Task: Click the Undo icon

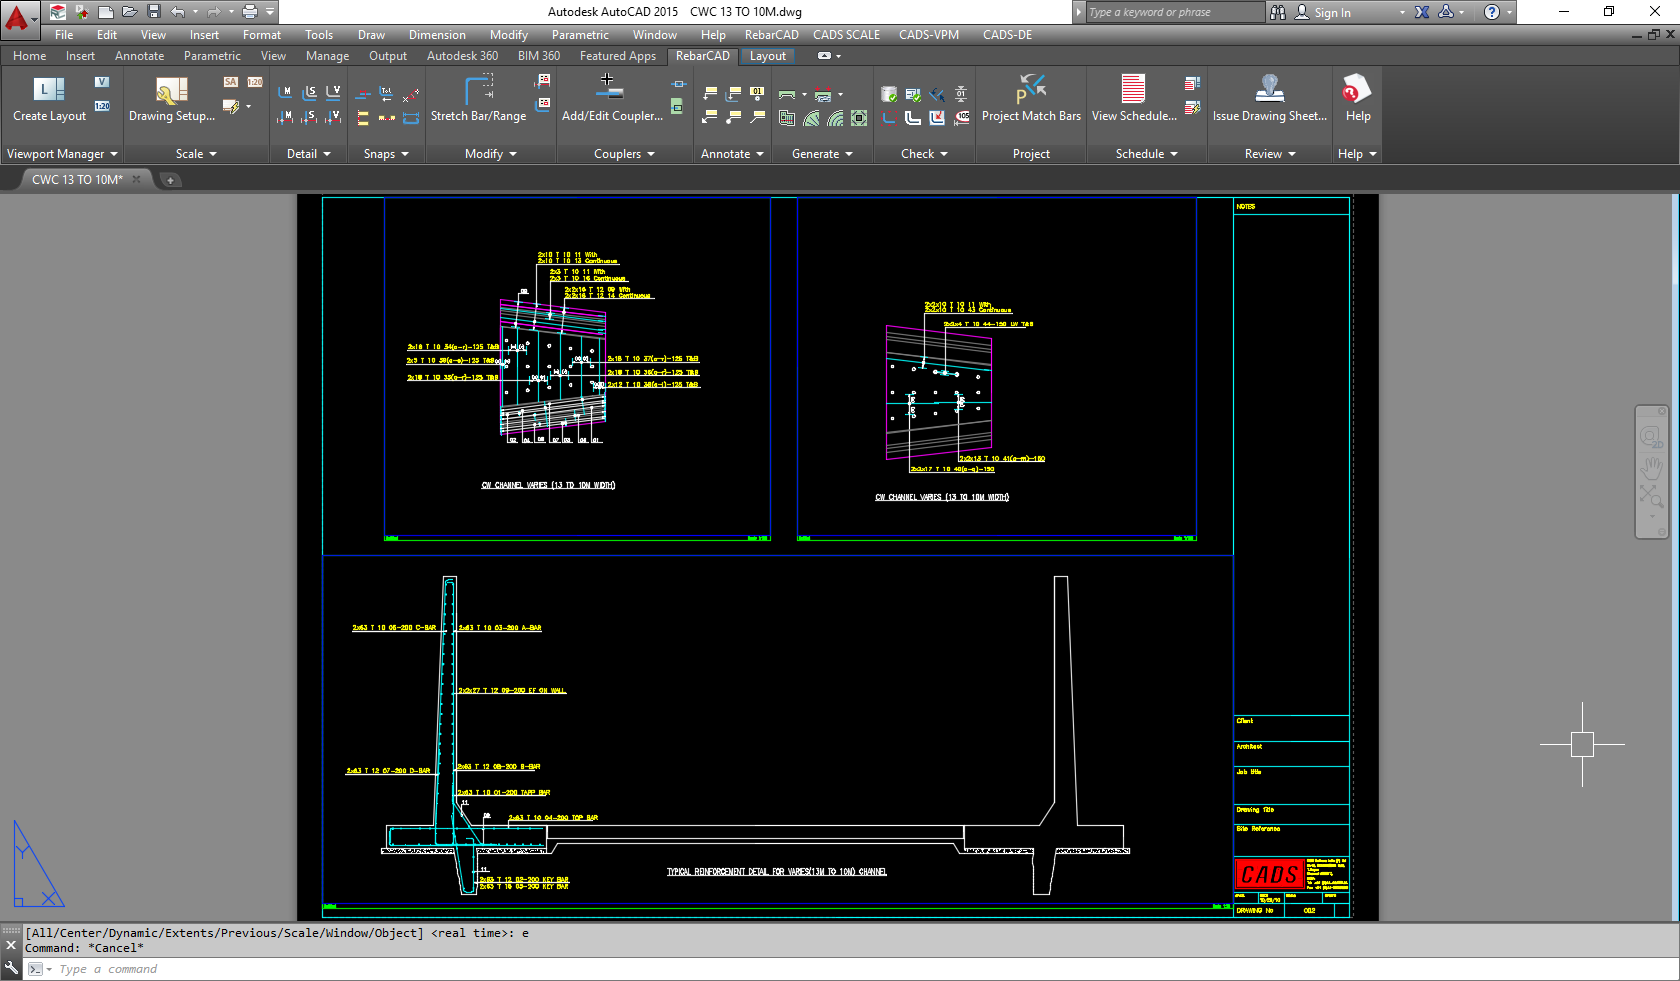Action: (176, 11)
